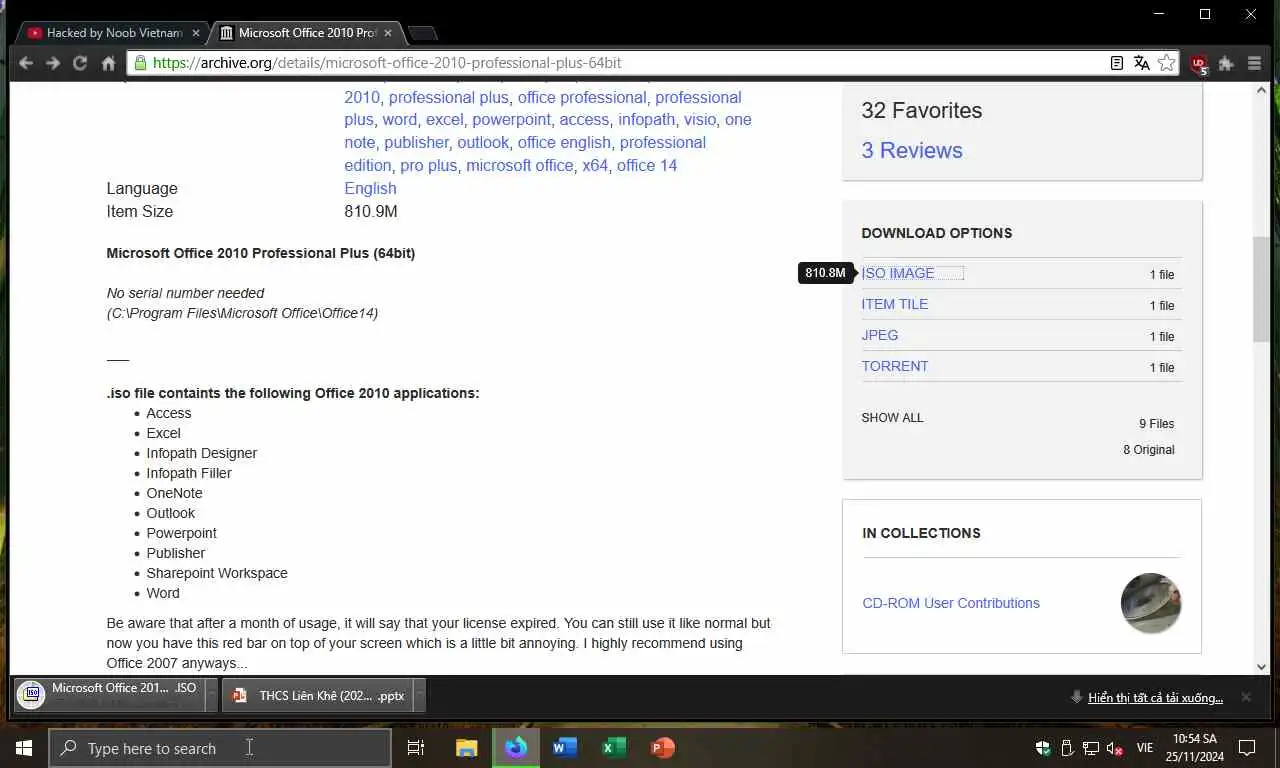Click the English language link
Screen dimensions: 1280x768
(370, 188)
